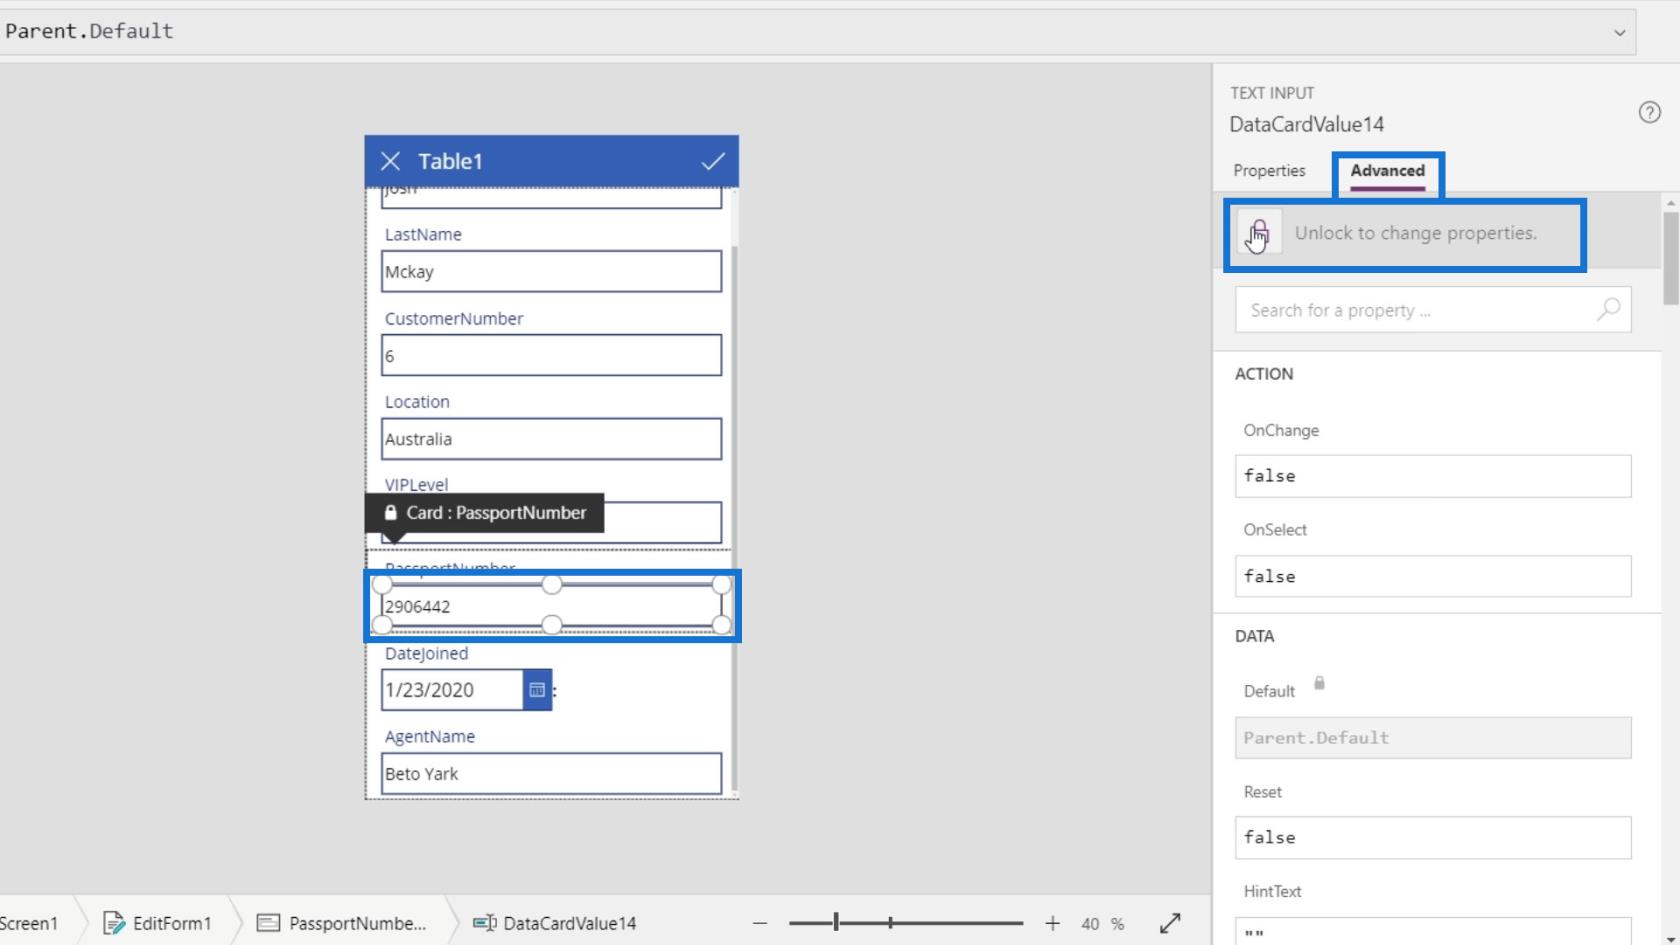The height and width of the screenshot is (945, 1680).
Task: Click the LastName field label
Action: [x=423, y=234]
